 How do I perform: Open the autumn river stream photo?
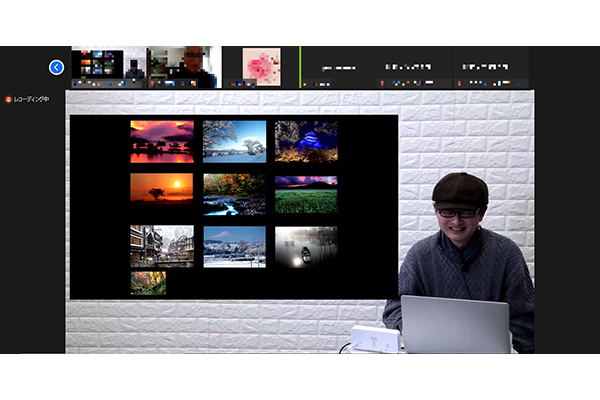pyautogui.click(x=235, y=194)
